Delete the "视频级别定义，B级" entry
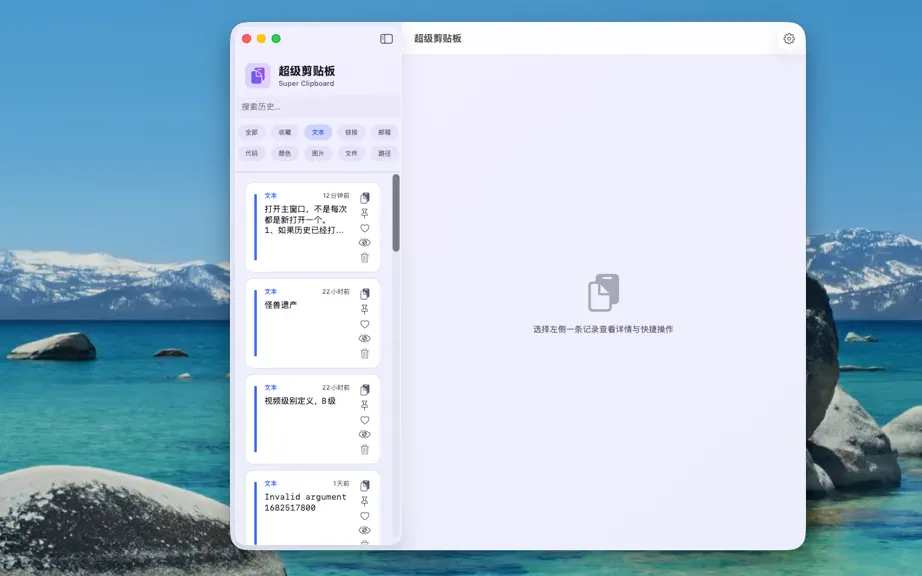The image size is (922, 576). (365, 449)
